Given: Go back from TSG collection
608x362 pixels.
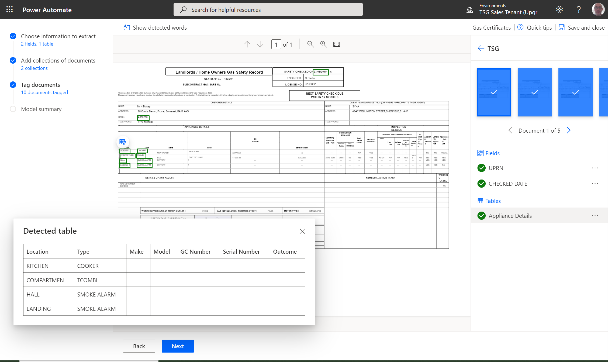Looking at the screenshot, I should (x=481, y=48).
